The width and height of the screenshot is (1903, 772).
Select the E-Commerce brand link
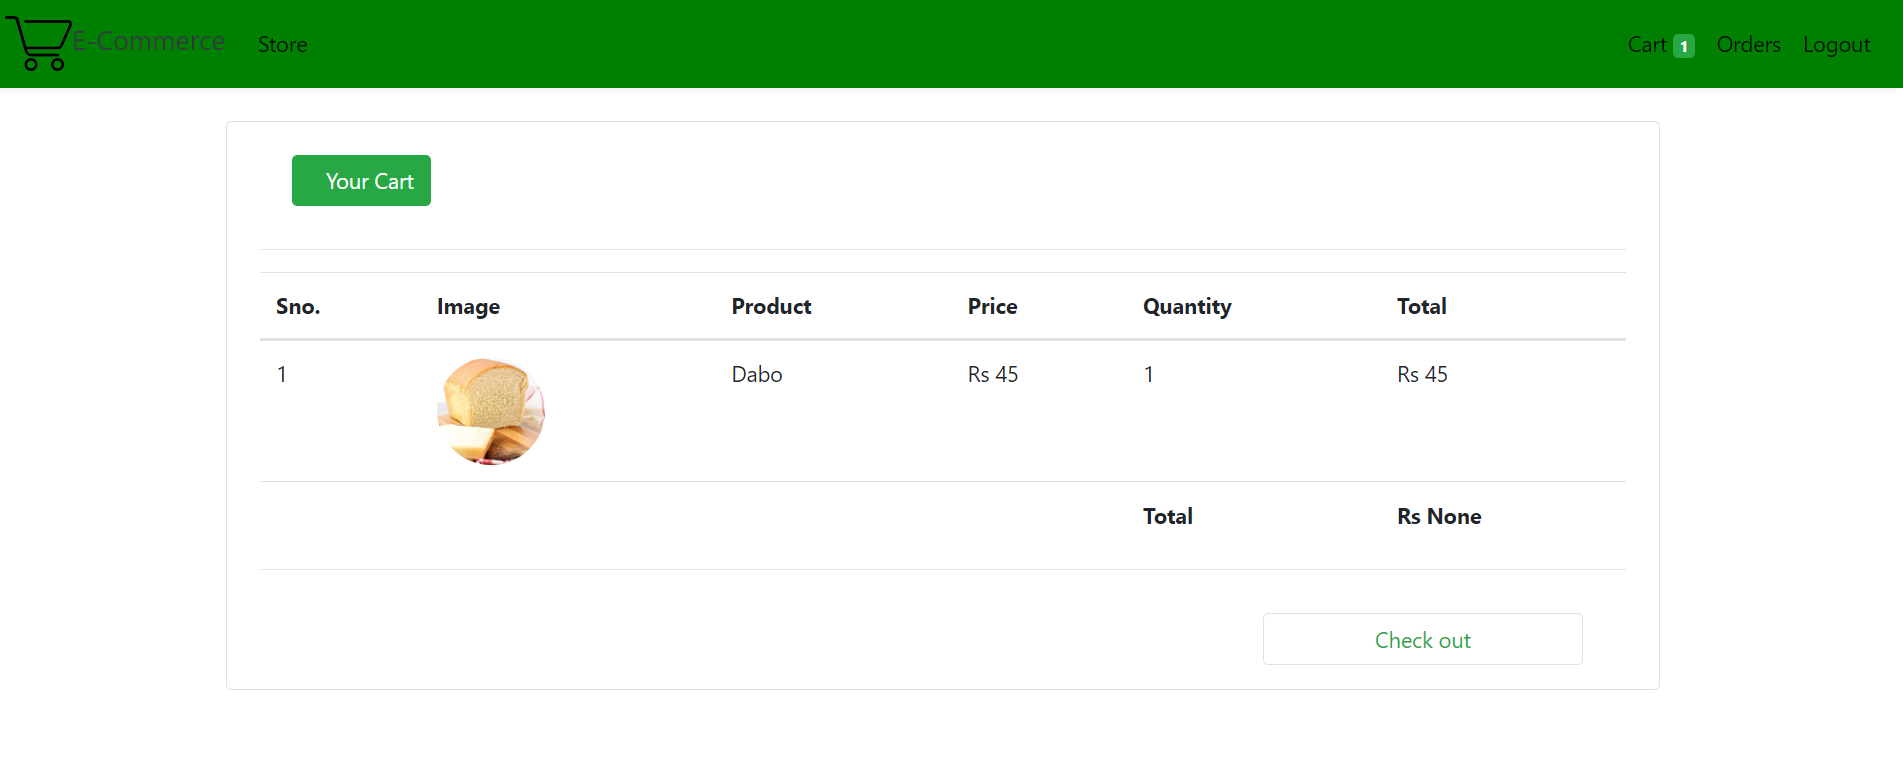[x=146, y=41]
